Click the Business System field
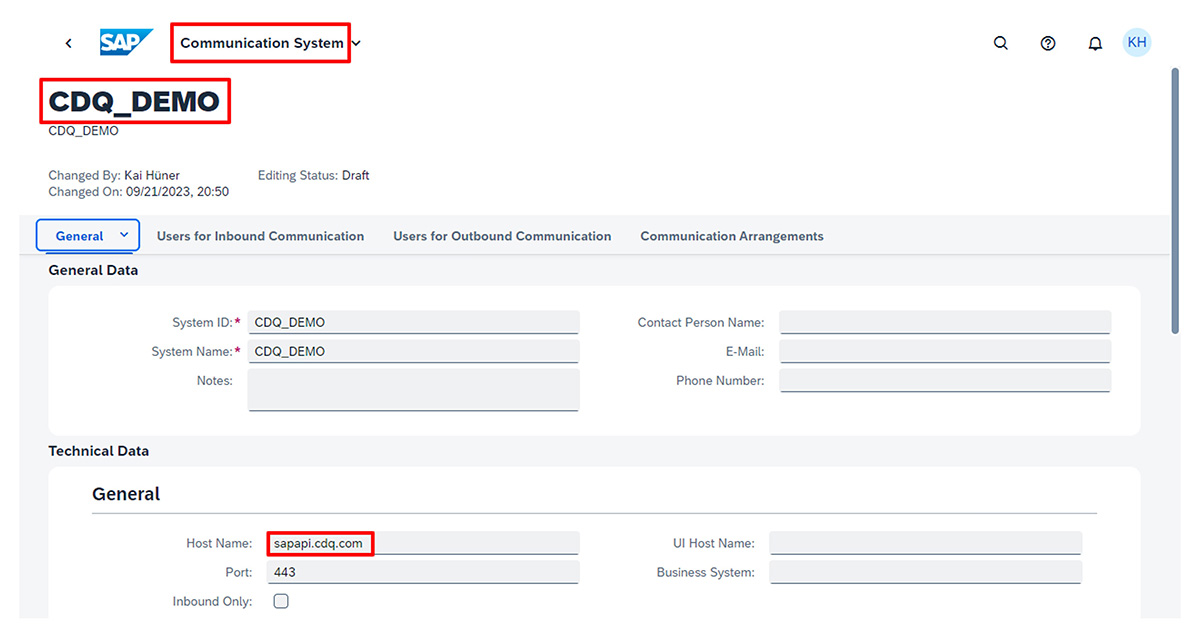 (x=925, y=572)
